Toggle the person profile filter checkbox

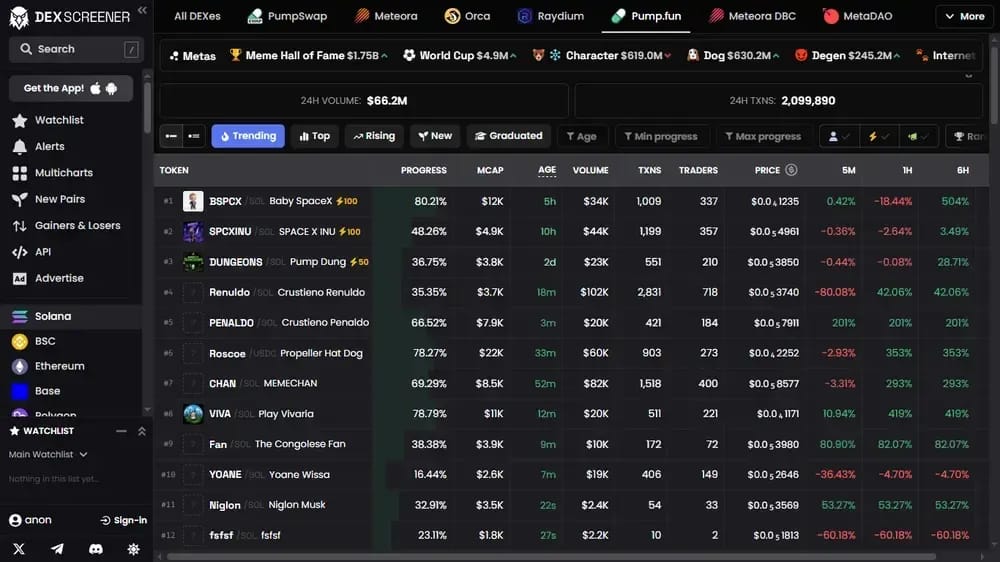pyautogui.click(x=839, y=136)
